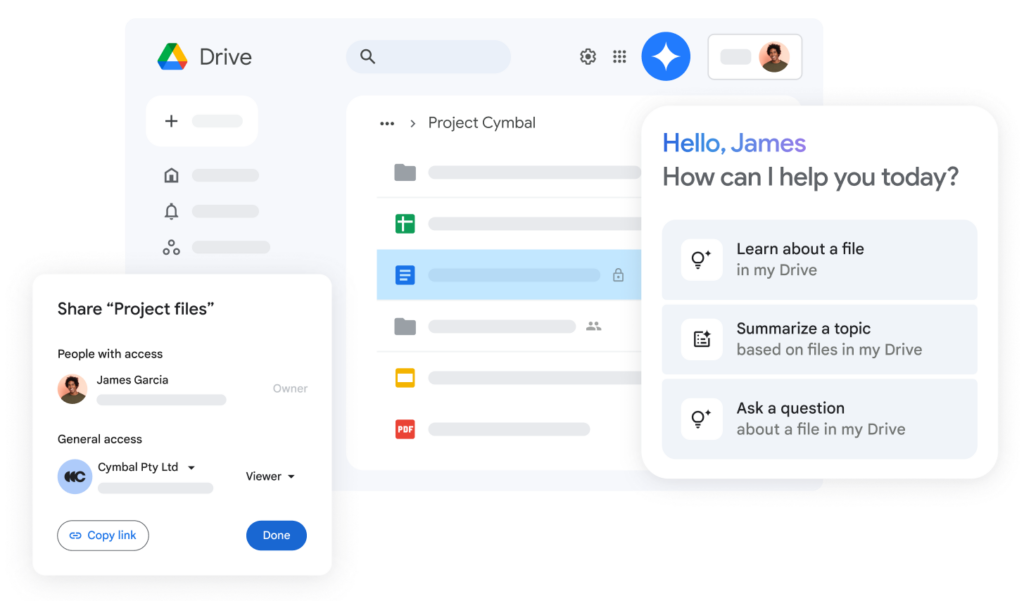Open the green Sheets file icon
Viewport: 1024px width, 601px height.
[405, 223]
